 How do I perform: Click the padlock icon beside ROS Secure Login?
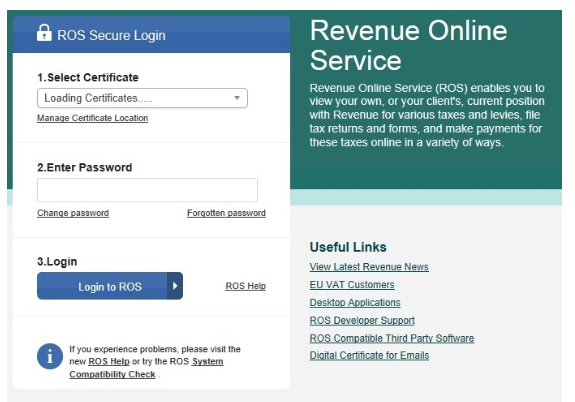click(44, 33)
